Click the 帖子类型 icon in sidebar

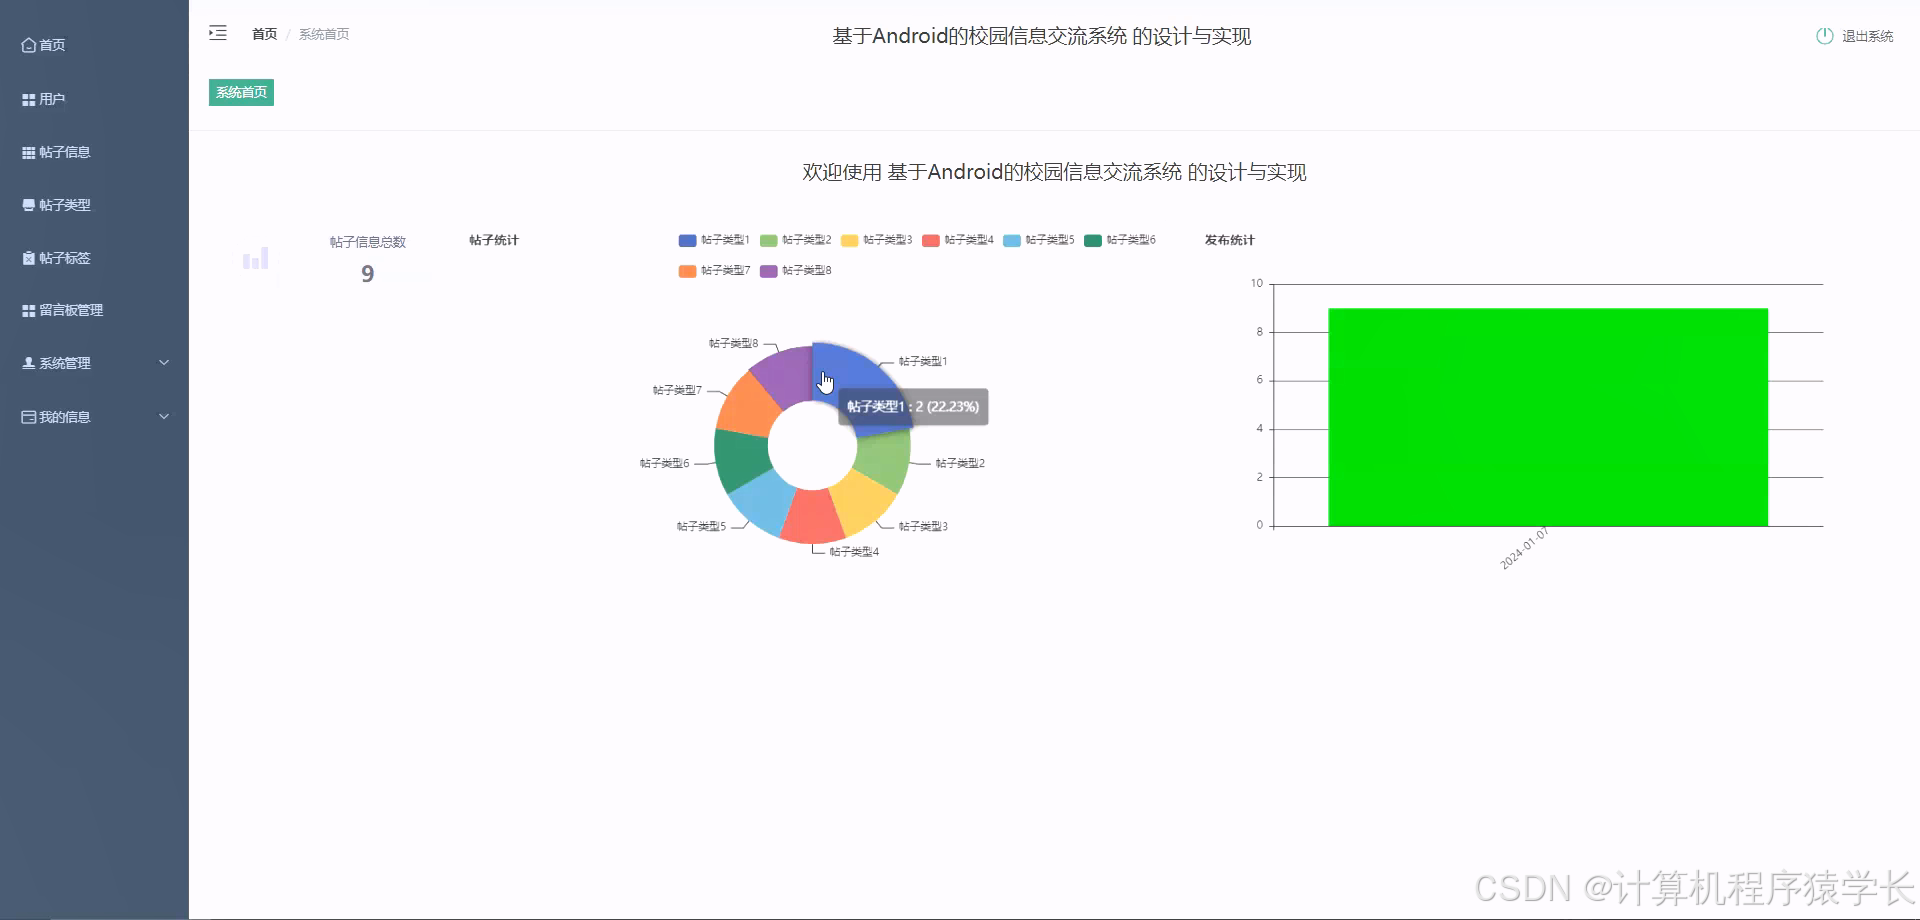[29, 205]
